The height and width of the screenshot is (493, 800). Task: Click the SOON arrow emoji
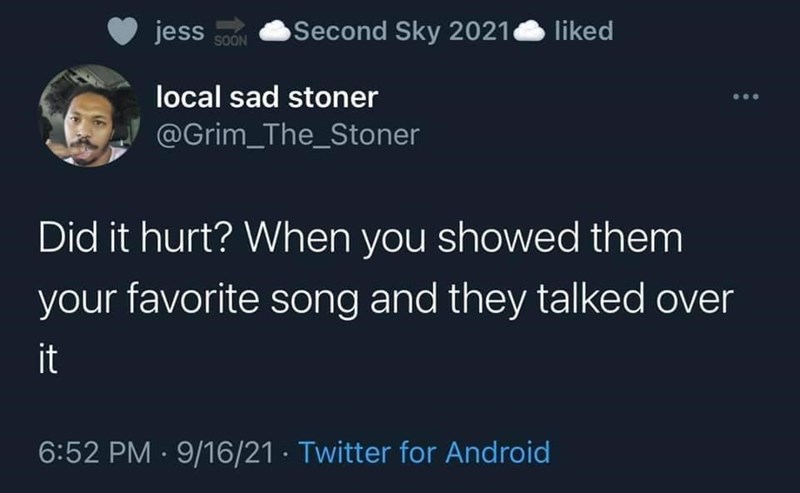coord(233,32)
